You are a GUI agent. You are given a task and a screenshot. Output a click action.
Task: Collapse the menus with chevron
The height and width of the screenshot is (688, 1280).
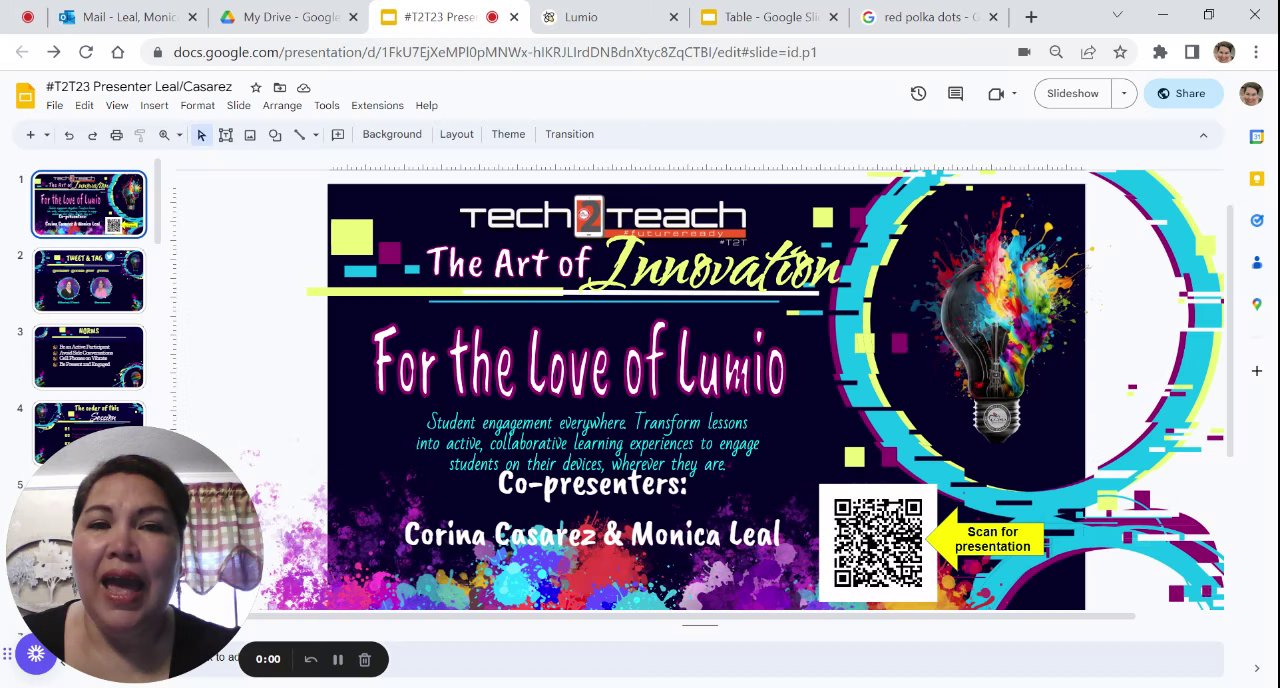[1203, 135]
